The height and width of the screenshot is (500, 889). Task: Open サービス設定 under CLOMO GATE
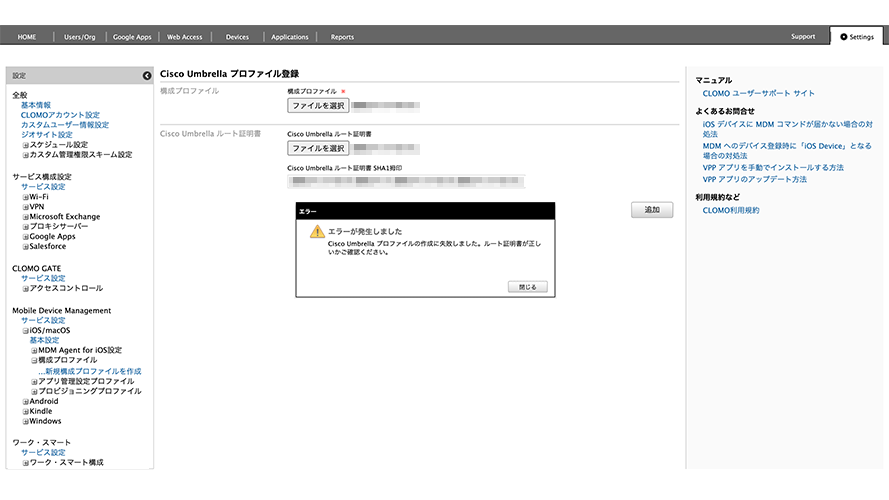[x=43, y=278]
